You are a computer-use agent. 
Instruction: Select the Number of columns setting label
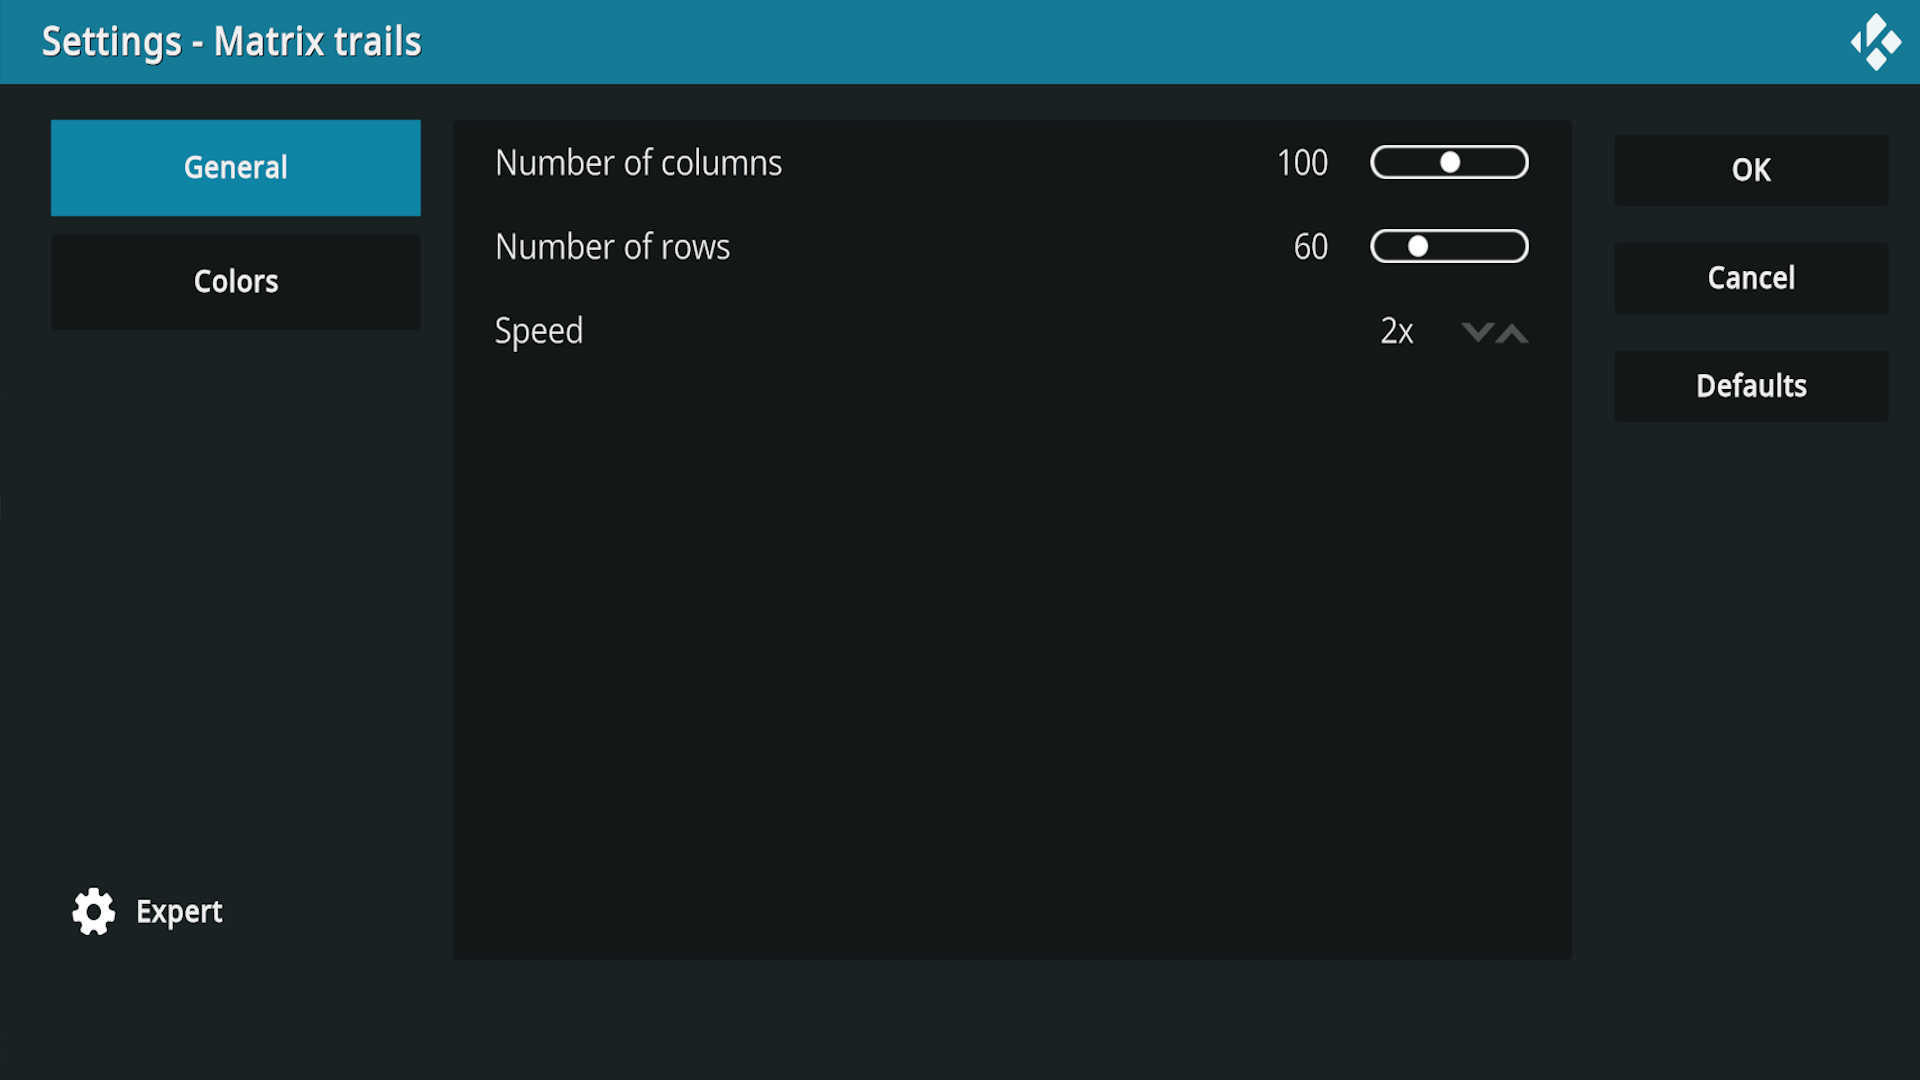(x=638, y=163)
